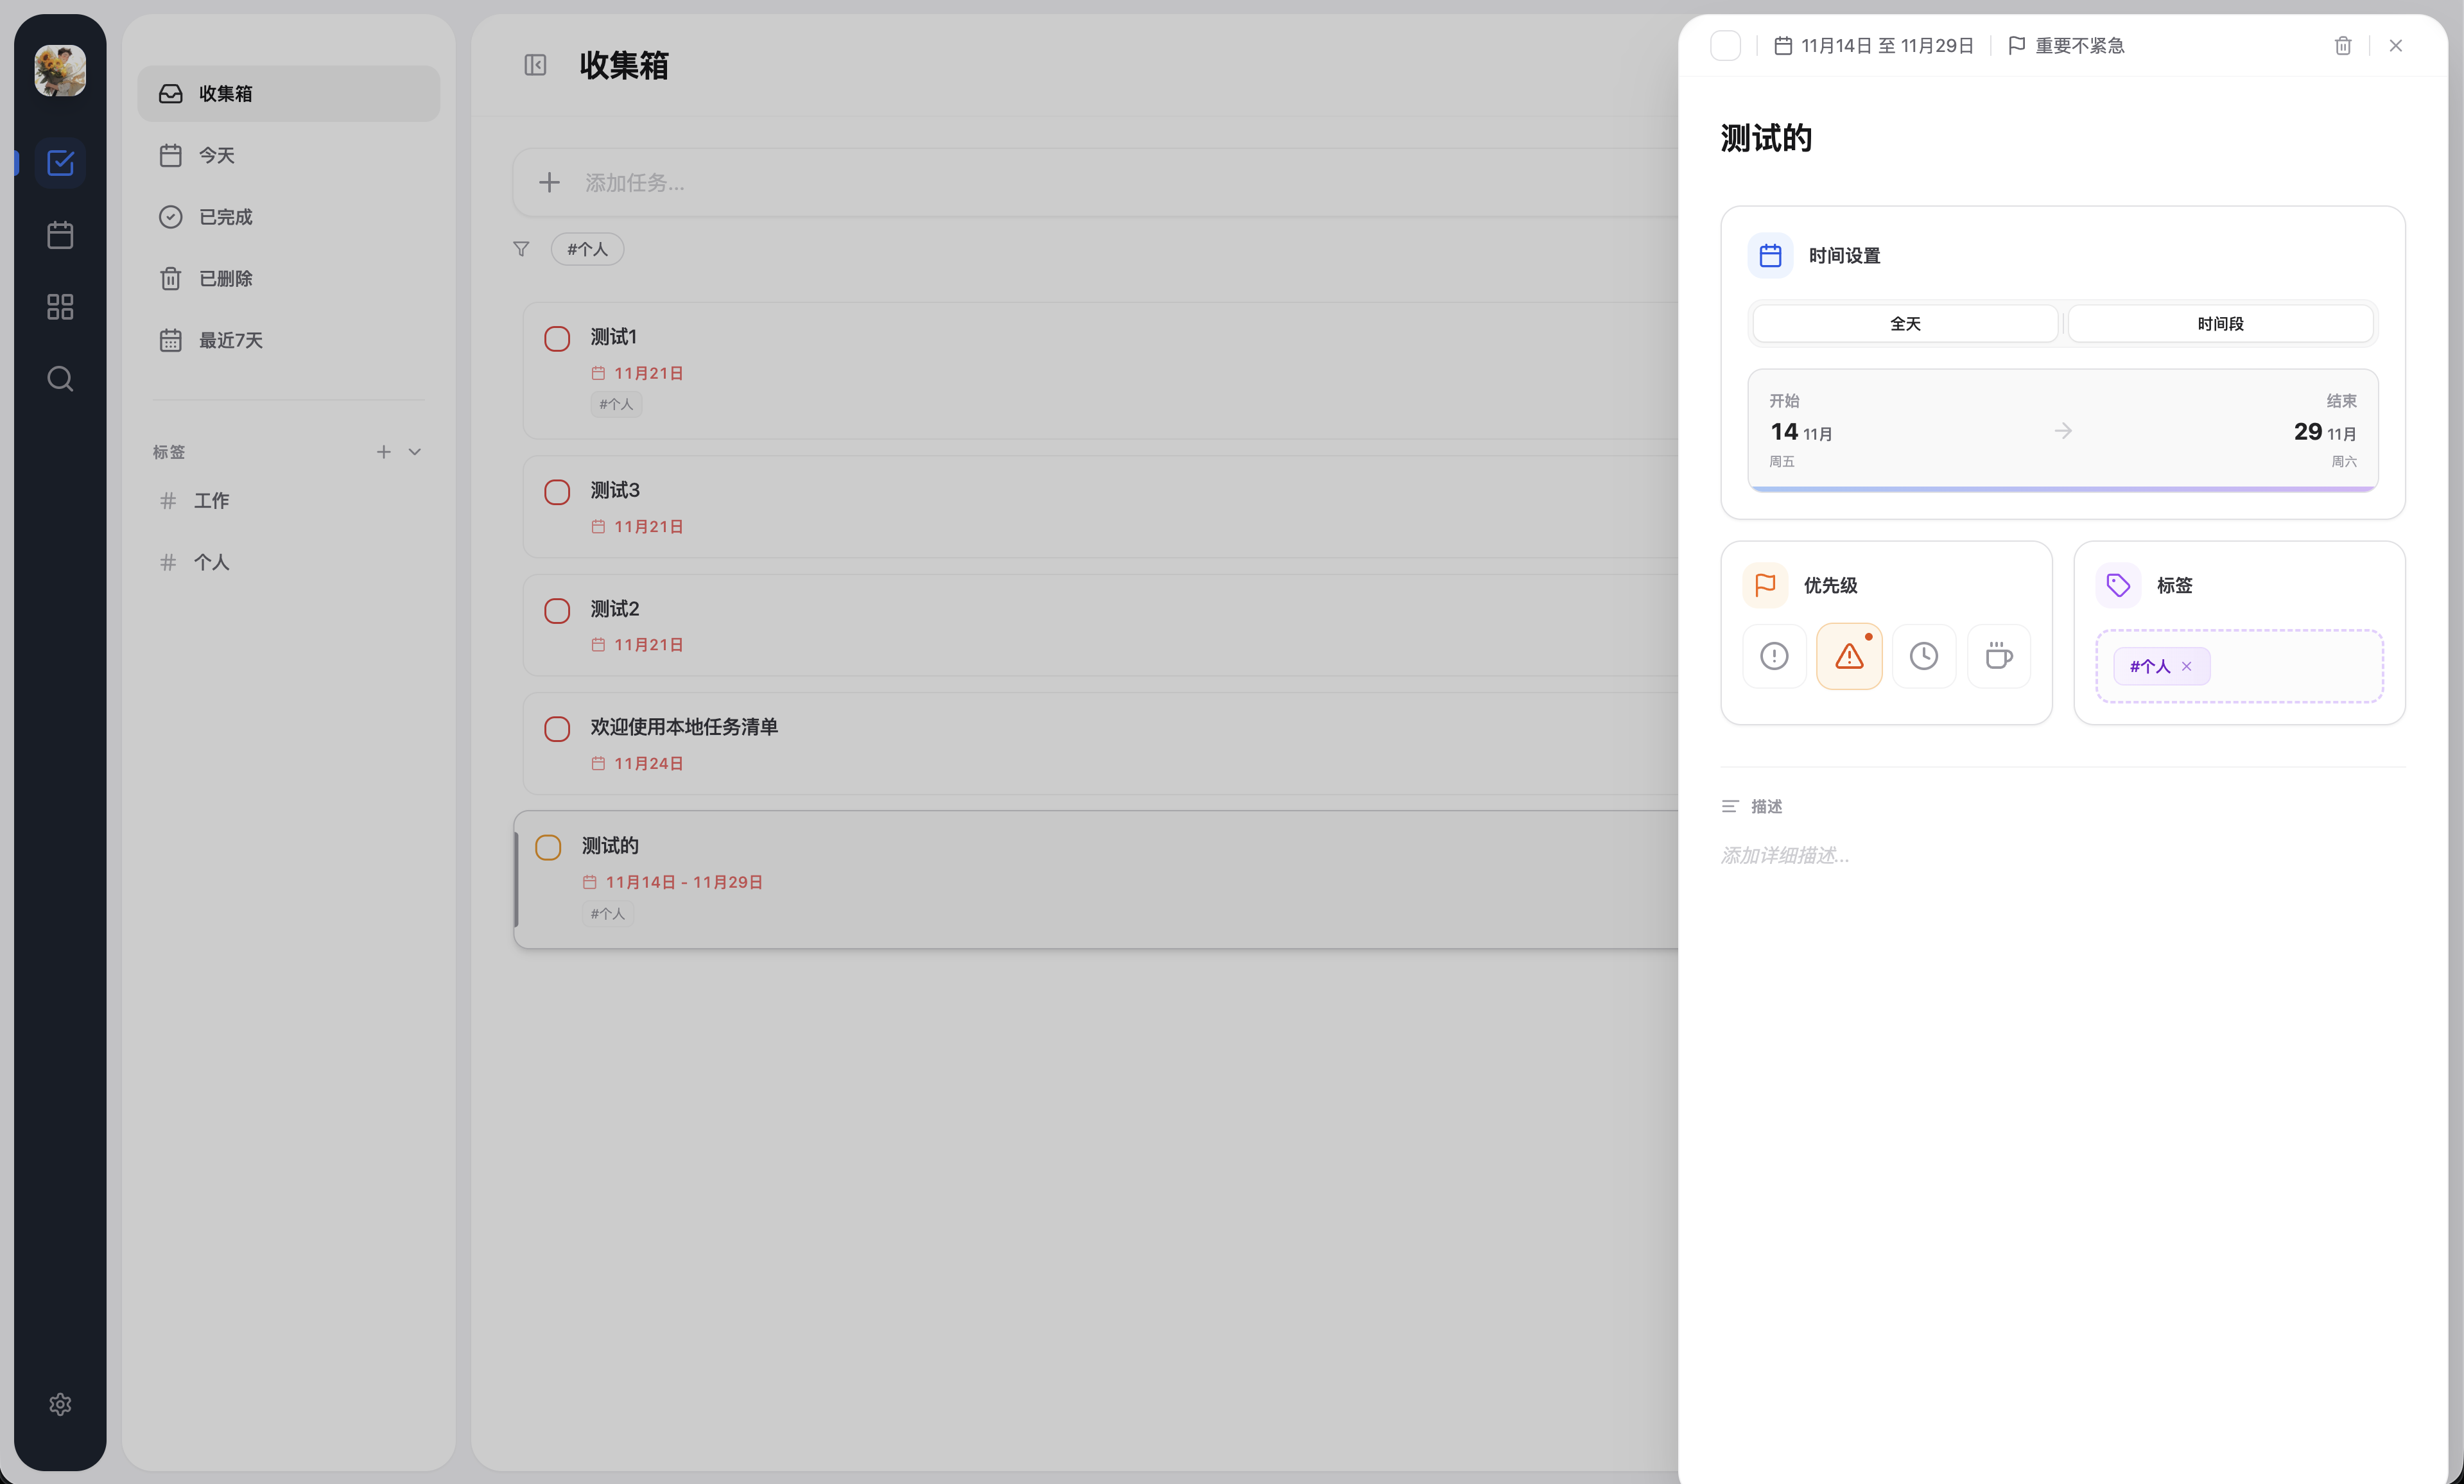Image resolution: width=2464 pixels, height=1484 pixels.
Task: Open settings gear at sidebar bottom
Action: tap(60, 1404)
